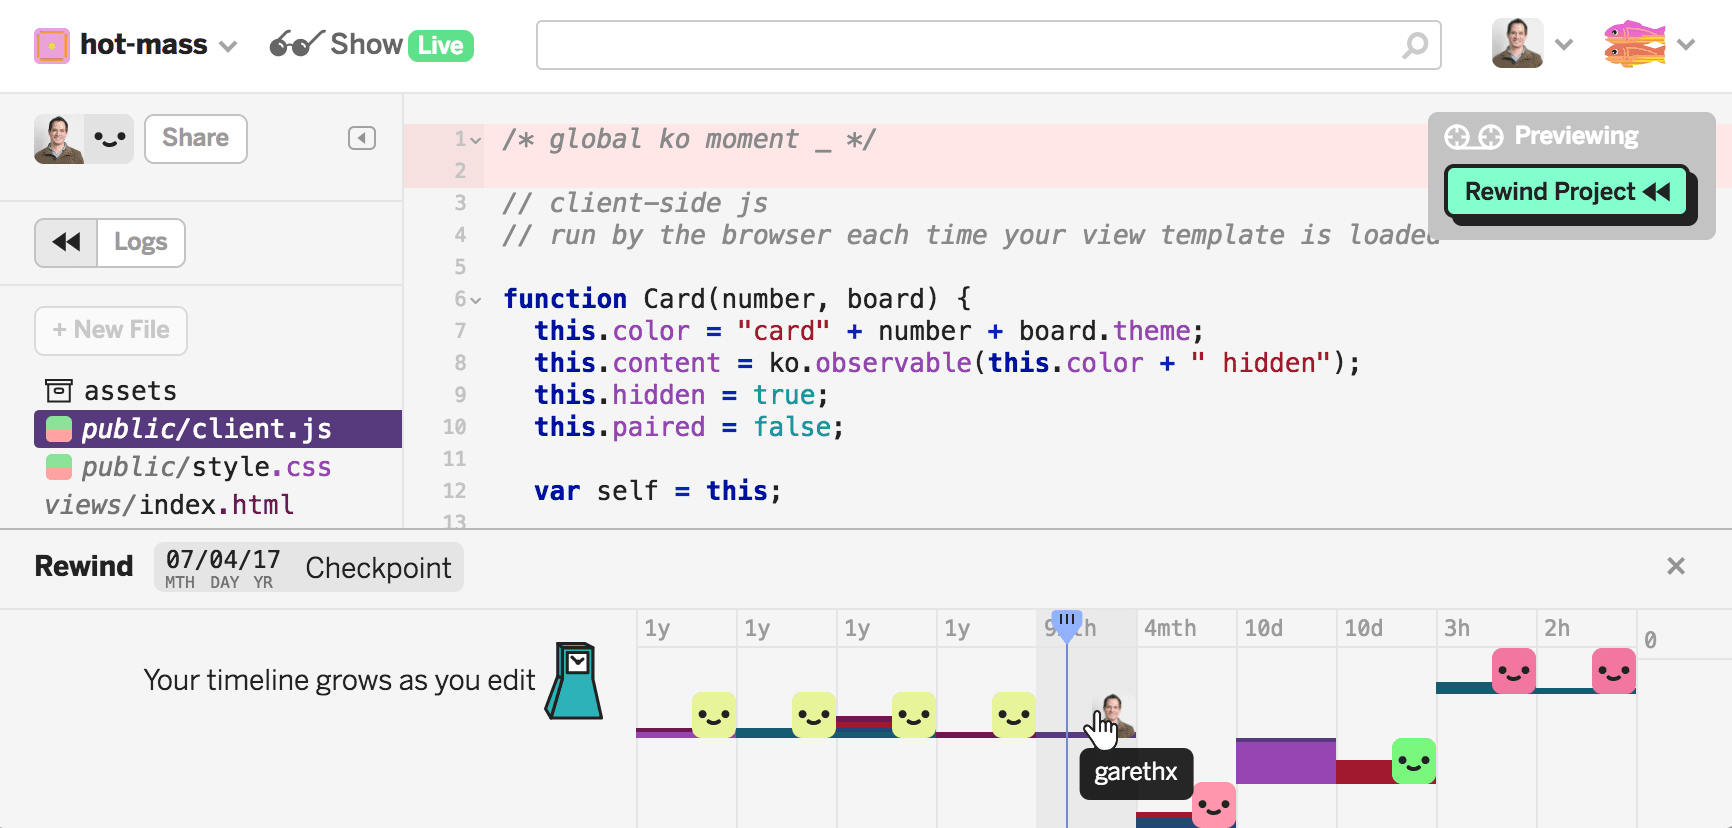Click the green smiley checkpoint marker
The height and width of the screenshot is (828, 1732).
coord(1414,761)
